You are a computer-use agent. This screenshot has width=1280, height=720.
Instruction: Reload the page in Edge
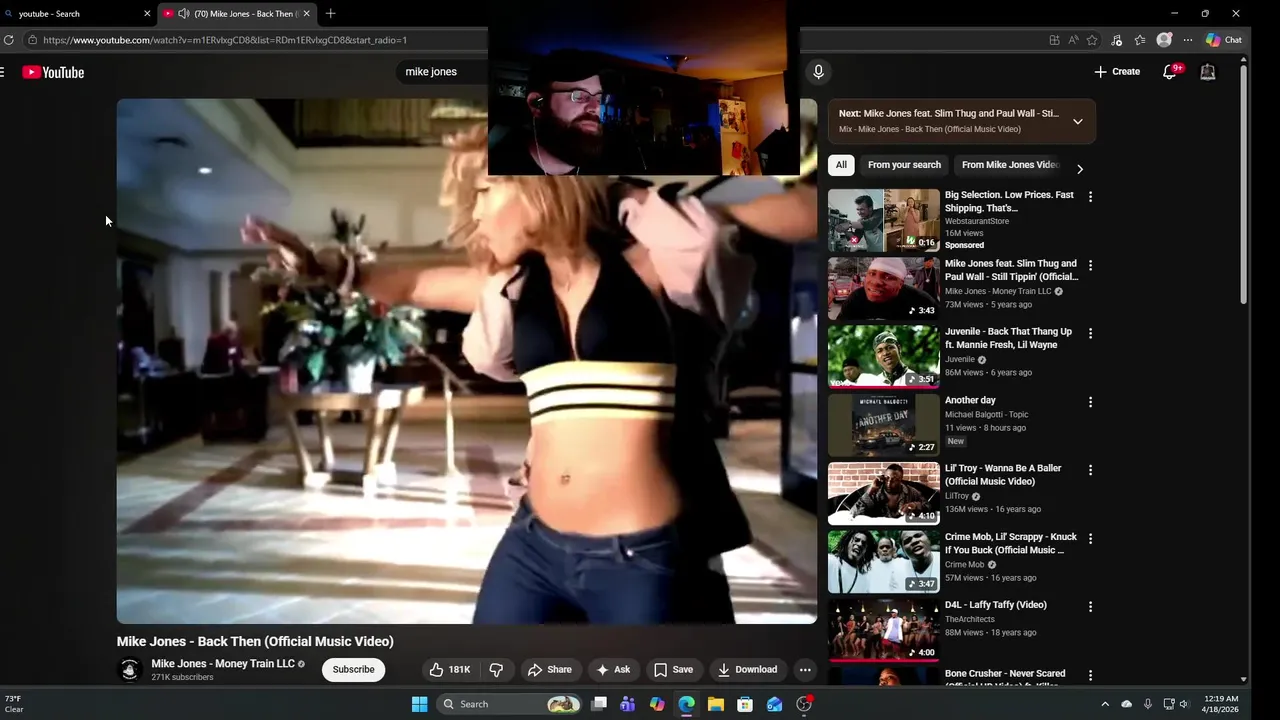tap(9, 40)
